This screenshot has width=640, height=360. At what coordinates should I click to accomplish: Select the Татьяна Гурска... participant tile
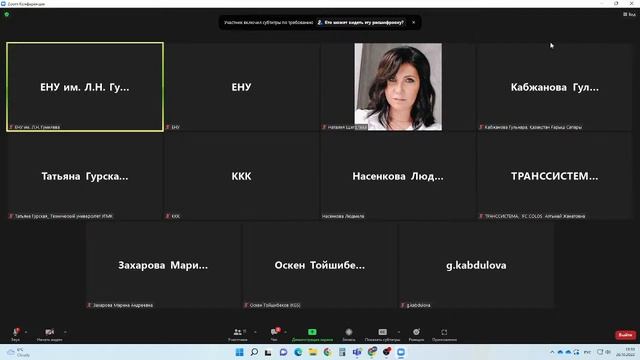tap(85, 176)
